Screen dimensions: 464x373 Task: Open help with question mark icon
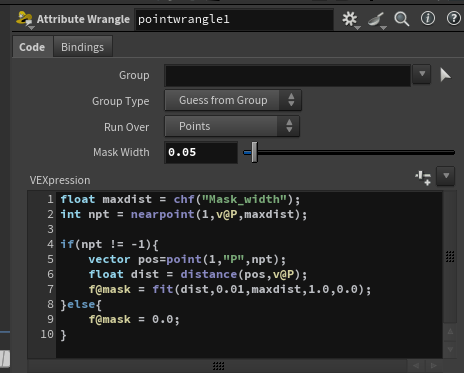[x=453, y=18]
